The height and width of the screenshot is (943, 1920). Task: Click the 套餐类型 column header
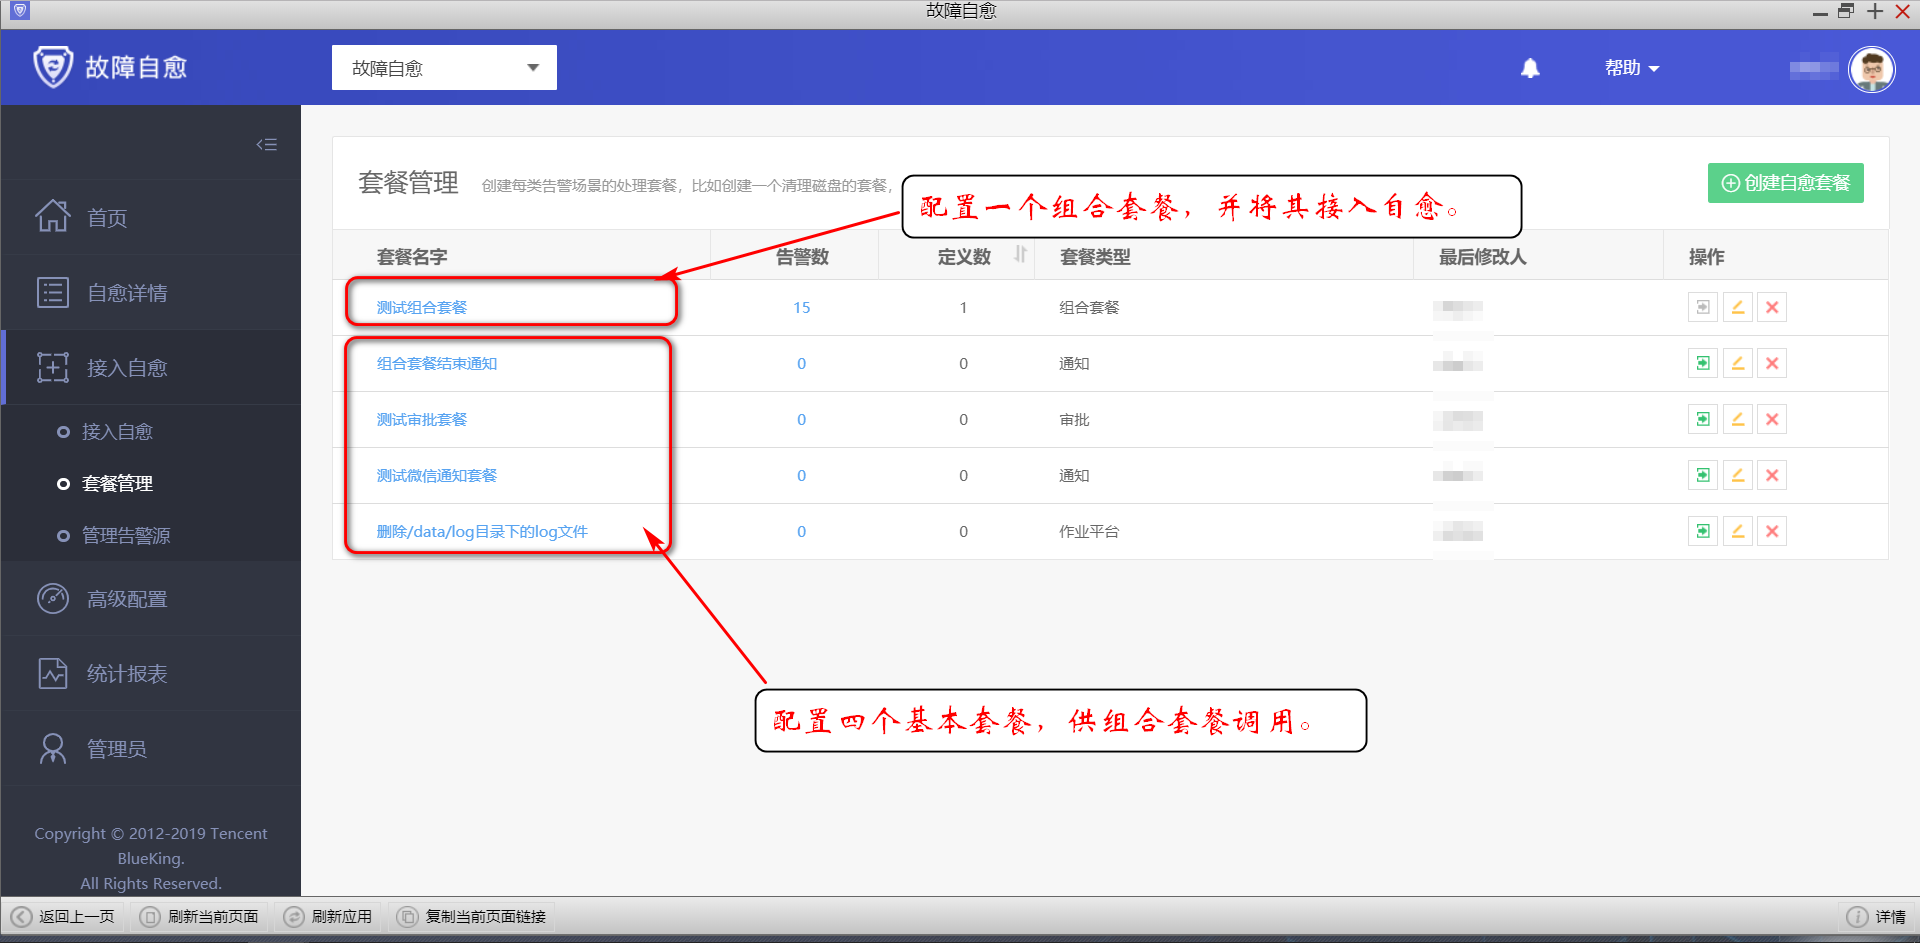[1095, 256]
